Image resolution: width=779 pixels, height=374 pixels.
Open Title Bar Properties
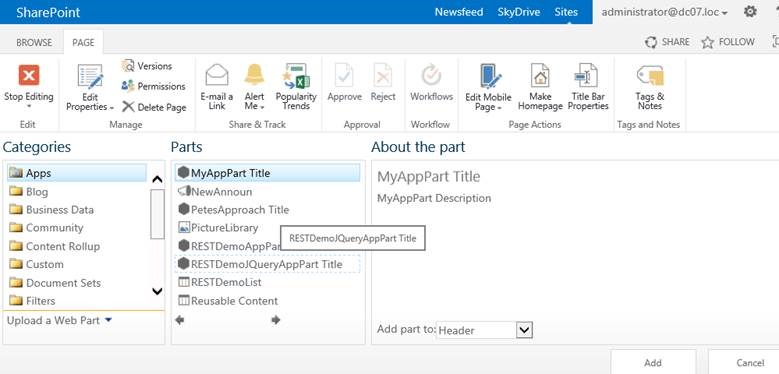click(x=588, y=87)
